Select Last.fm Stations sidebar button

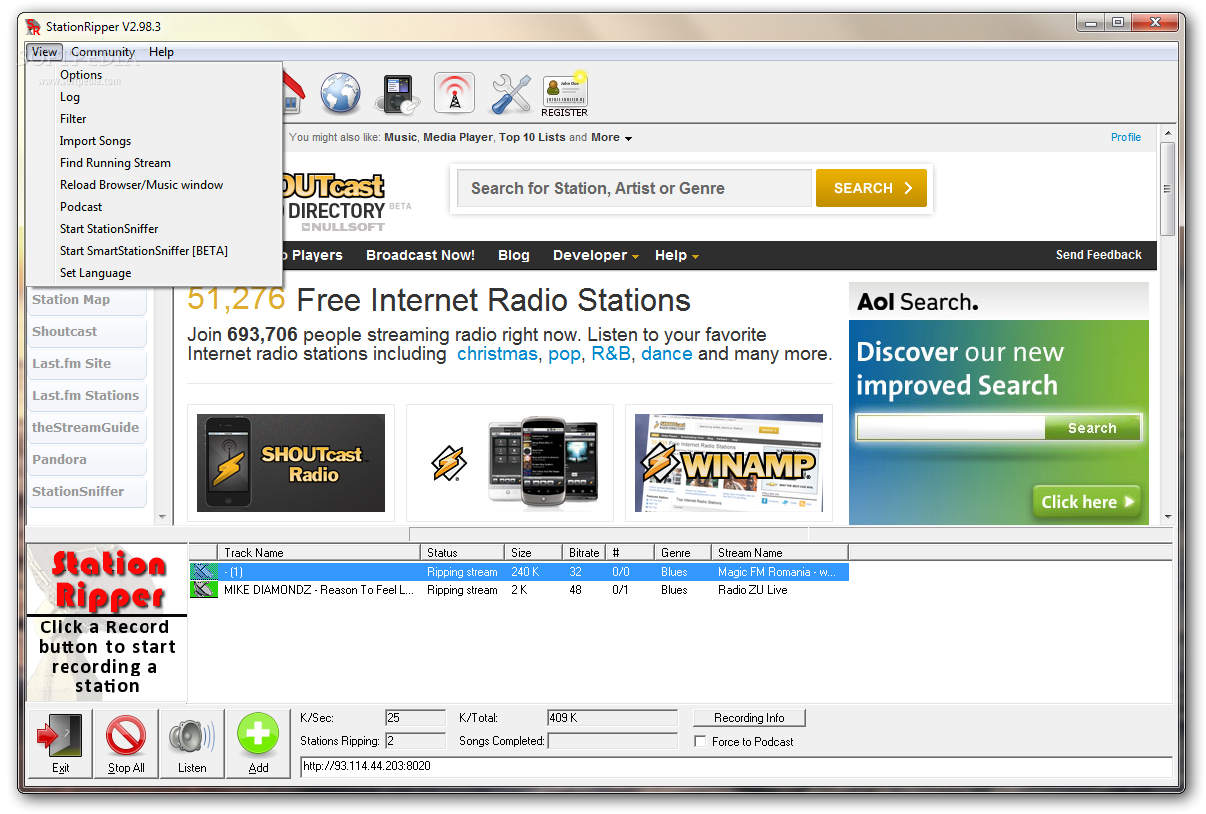(87, 395)
